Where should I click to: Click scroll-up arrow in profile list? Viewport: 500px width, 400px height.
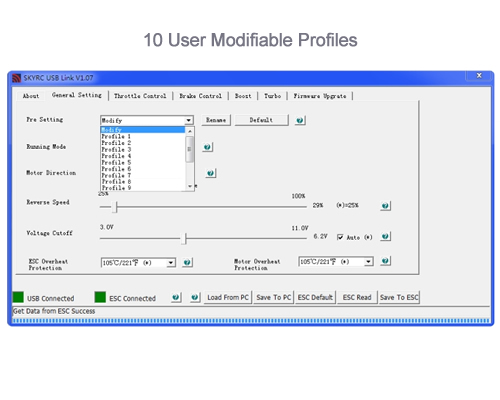click(x=190, y=131)
